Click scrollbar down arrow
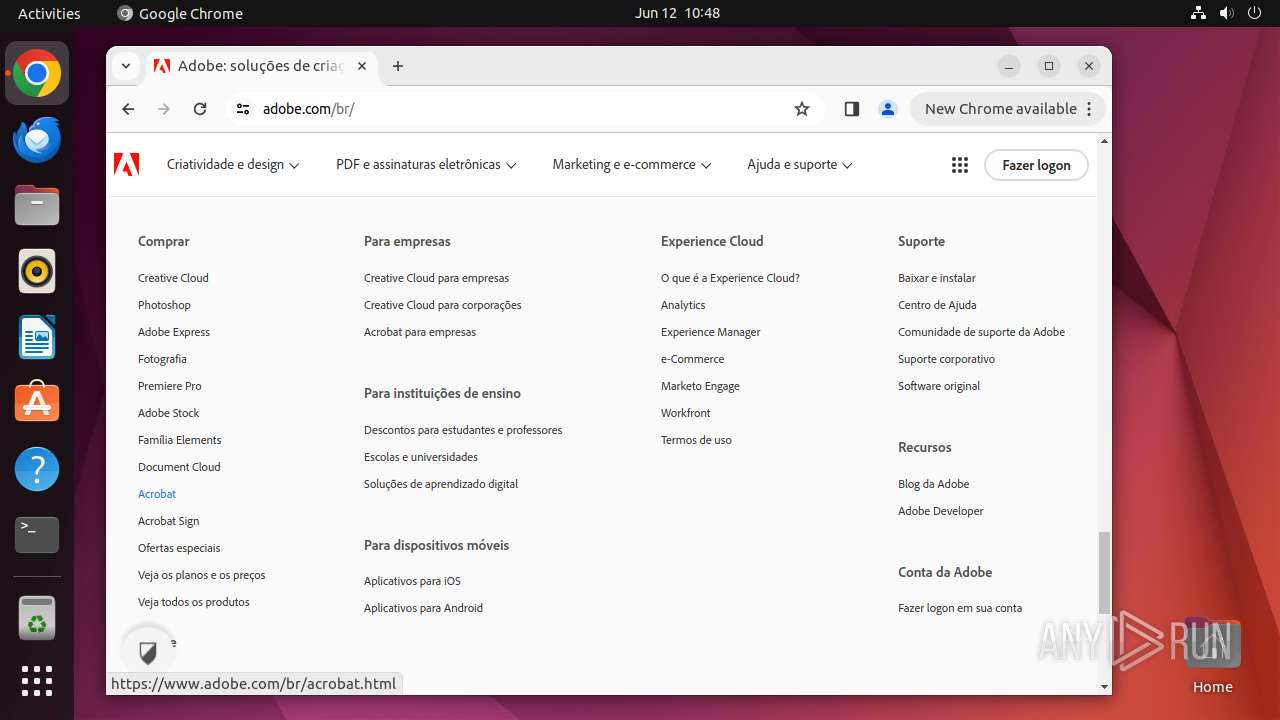Screen dimensions: 1280x720 tap(1104, 687)
